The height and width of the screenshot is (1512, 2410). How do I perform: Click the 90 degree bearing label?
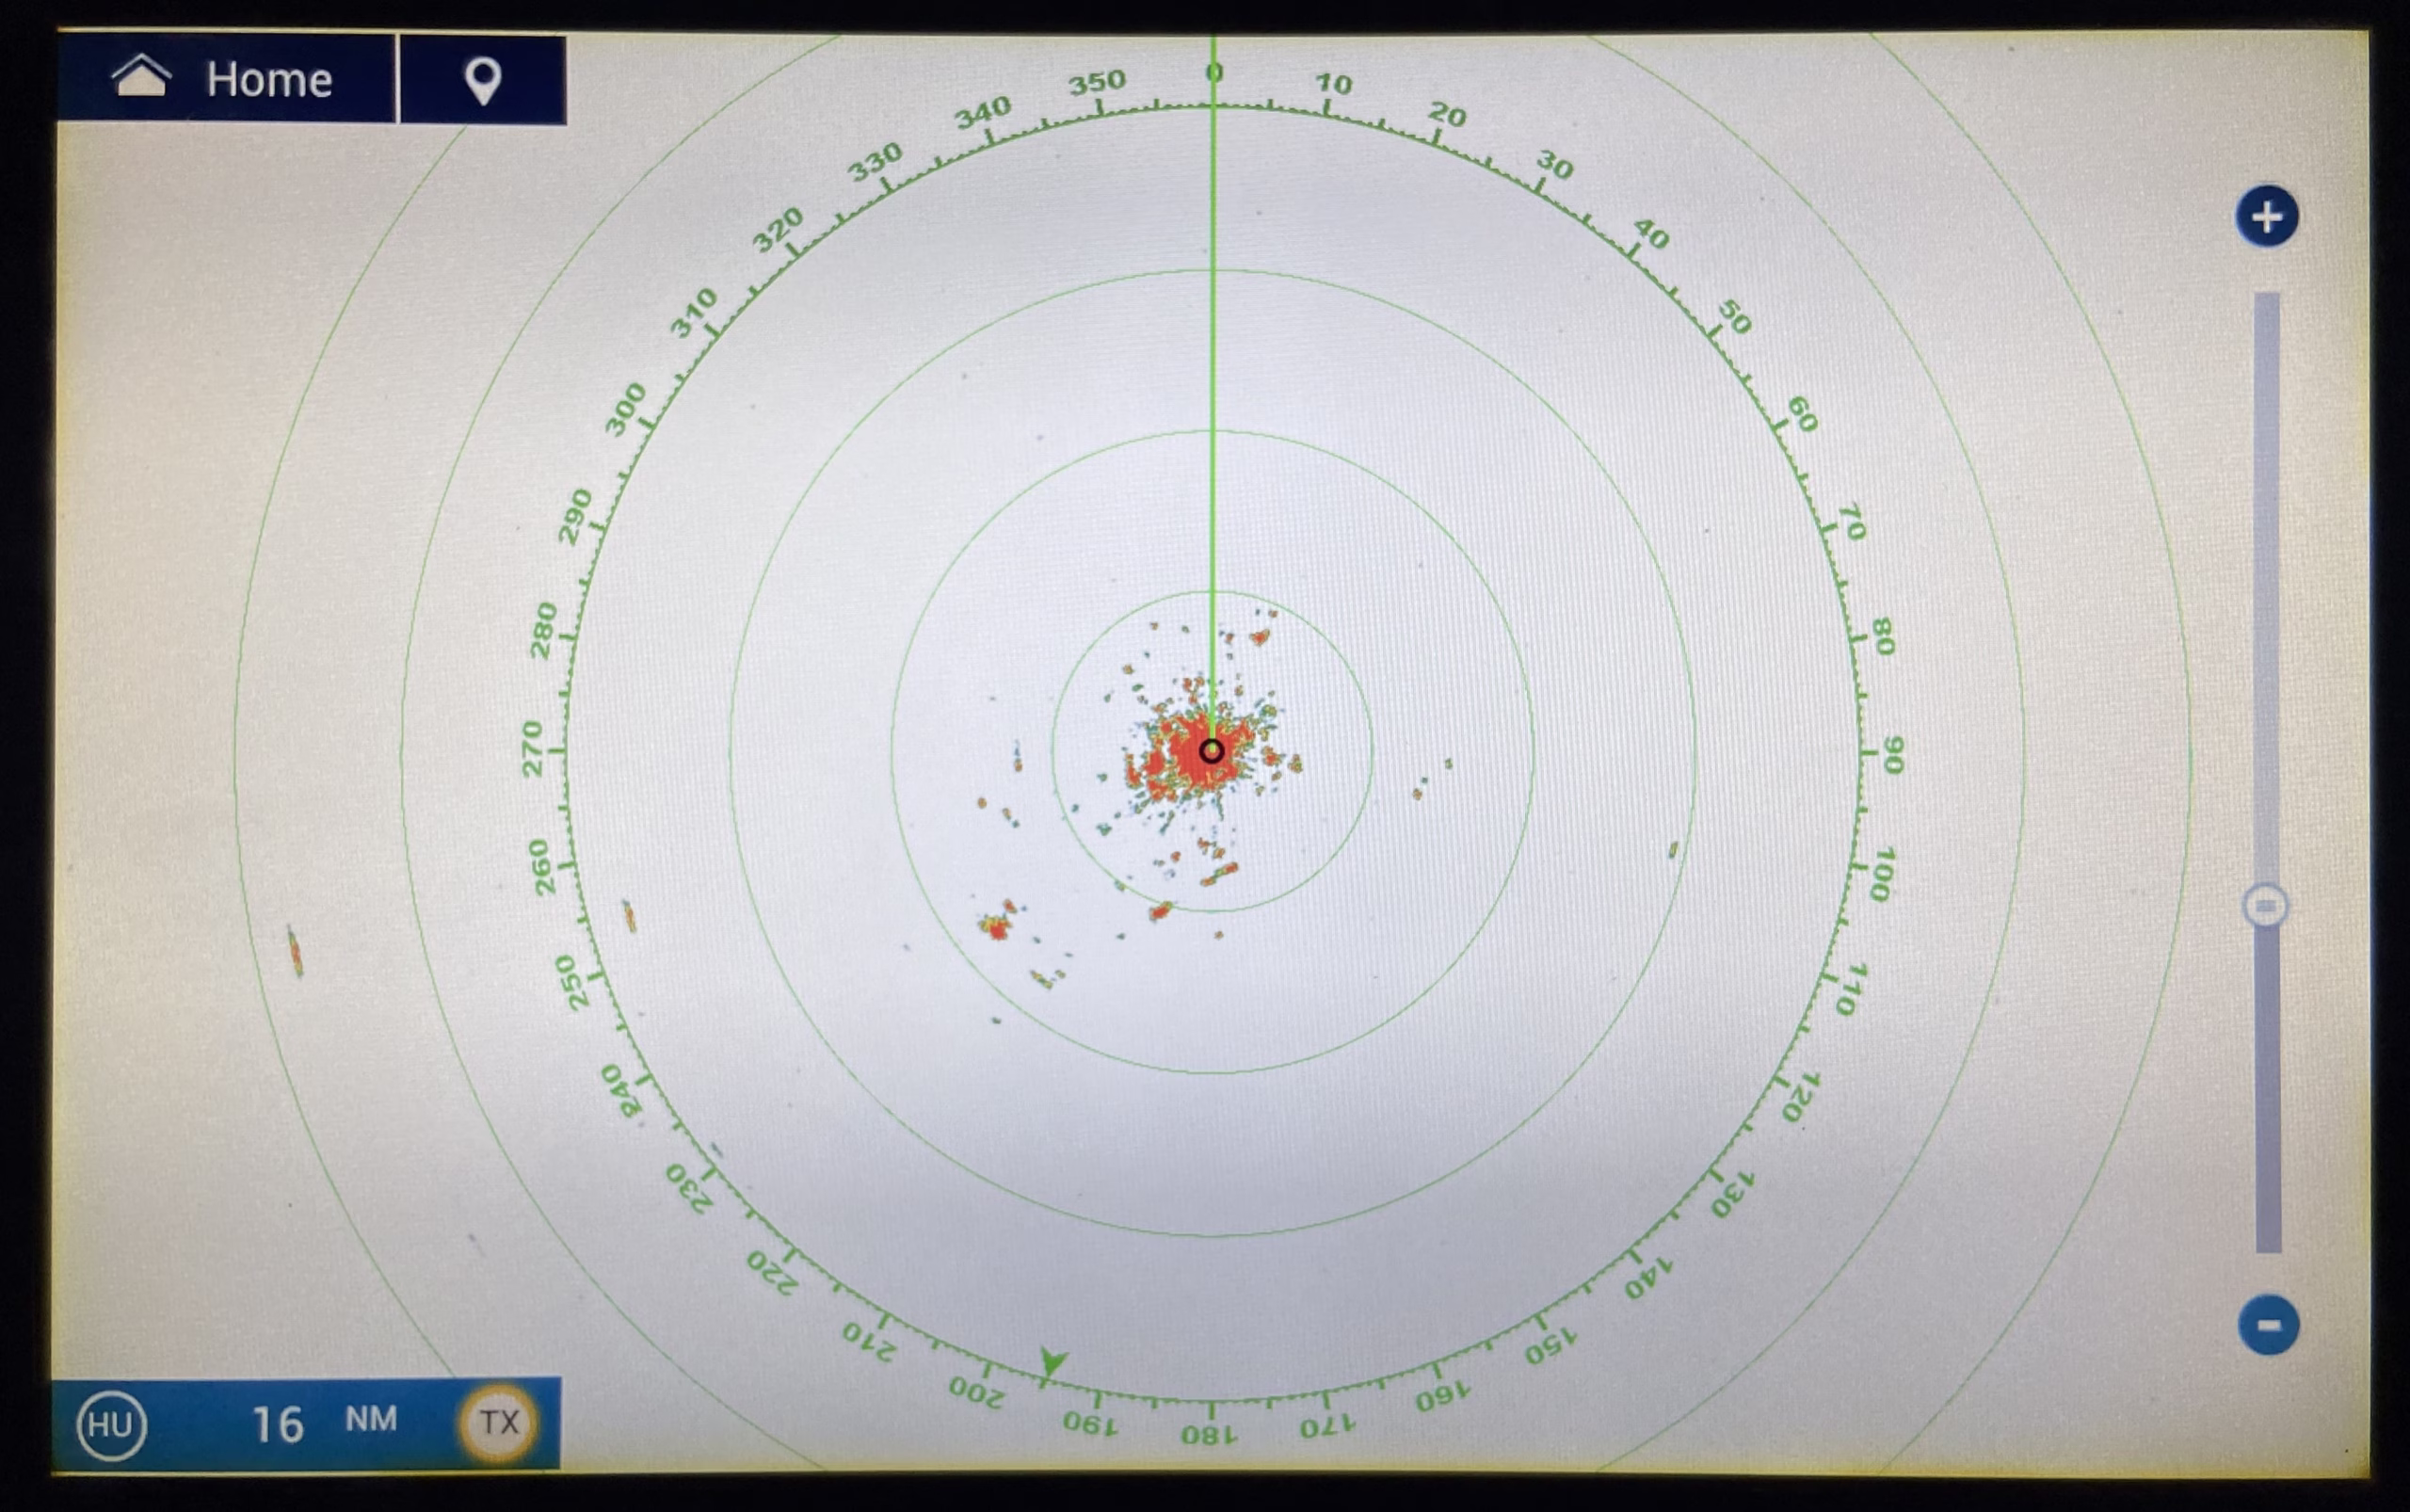pos(1893,754)
